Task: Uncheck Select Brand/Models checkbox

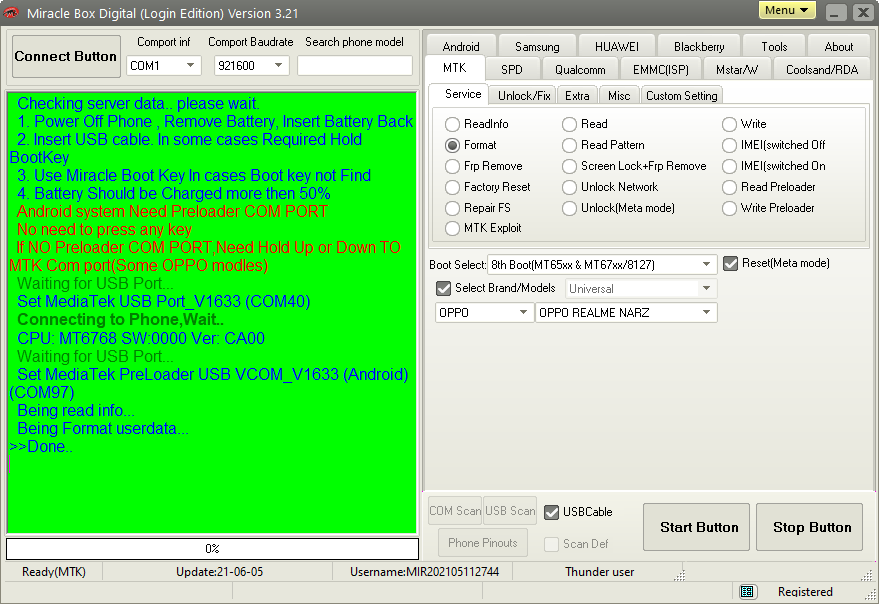Action: pos(443,288)
